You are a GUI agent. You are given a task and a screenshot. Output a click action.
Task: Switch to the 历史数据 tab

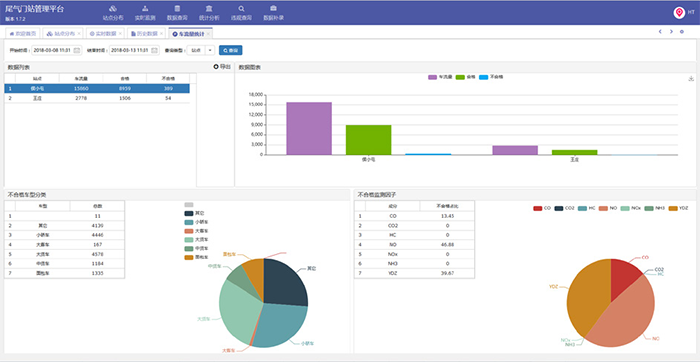point(144,33)
